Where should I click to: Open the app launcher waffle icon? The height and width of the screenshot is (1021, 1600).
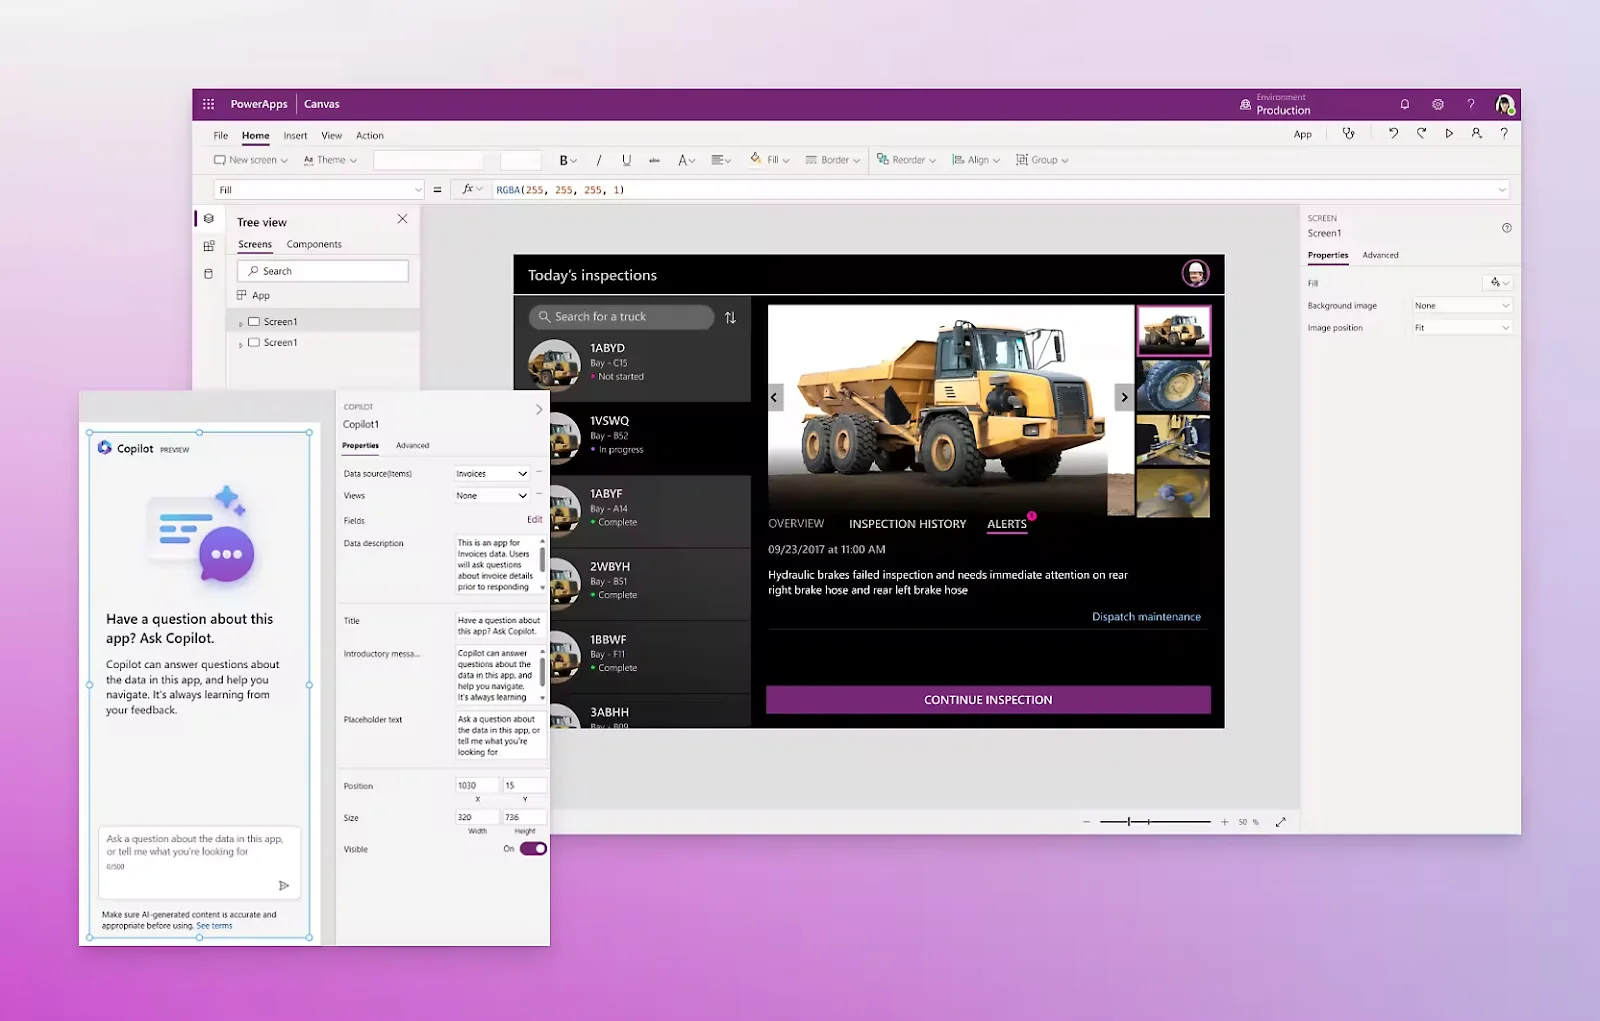pos(208,104)
